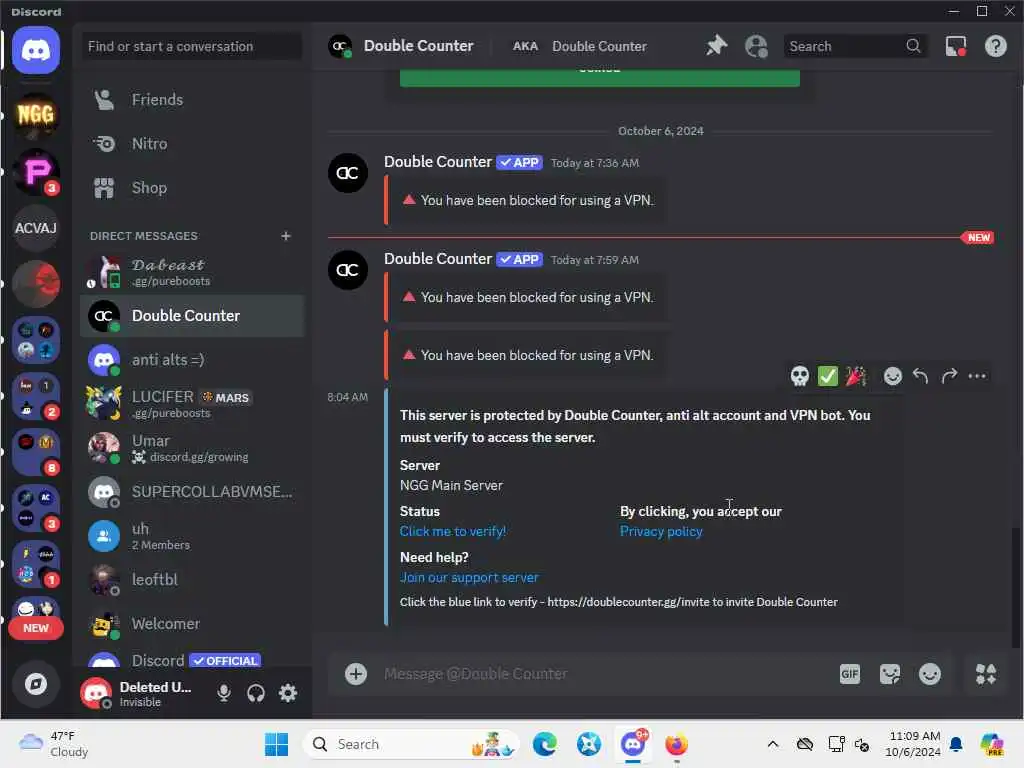Open anti alts =) conversation

point(192,360)
